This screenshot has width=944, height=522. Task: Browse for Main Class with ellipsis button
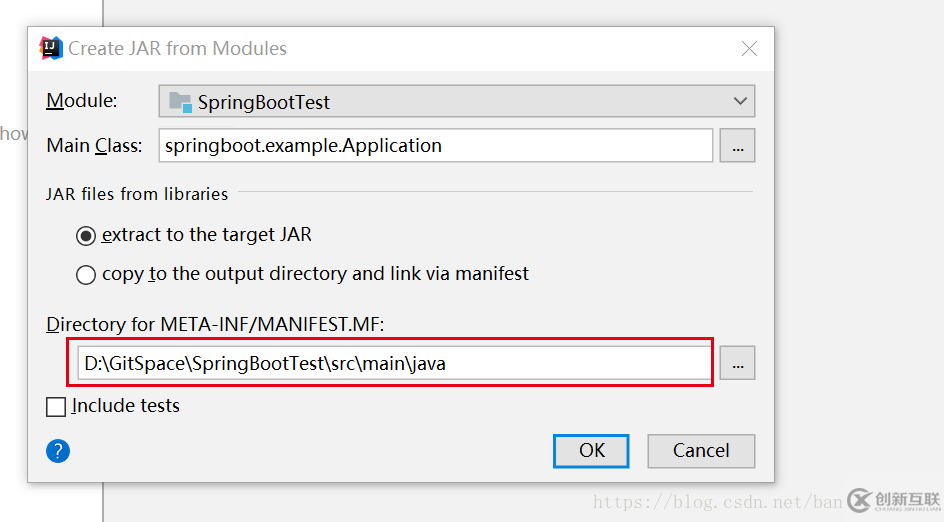(x=738, y=145)
